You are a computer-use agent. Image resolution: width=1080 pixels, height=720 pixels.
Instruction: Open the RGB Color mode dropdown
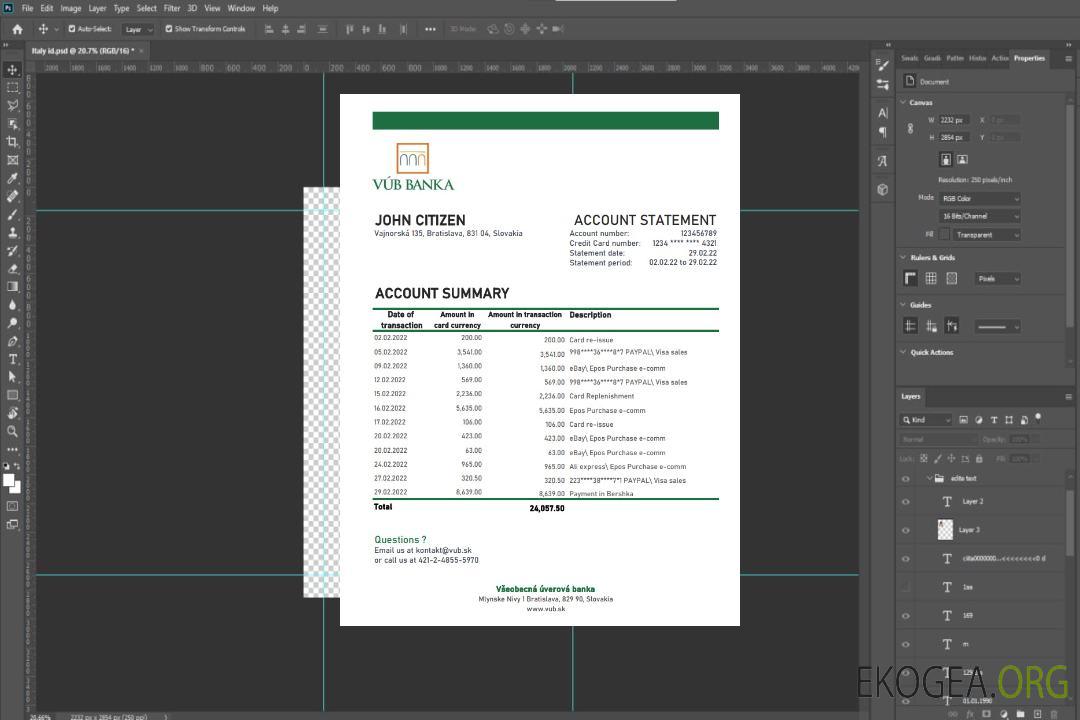pyautogui.click(x=980, y=198)
